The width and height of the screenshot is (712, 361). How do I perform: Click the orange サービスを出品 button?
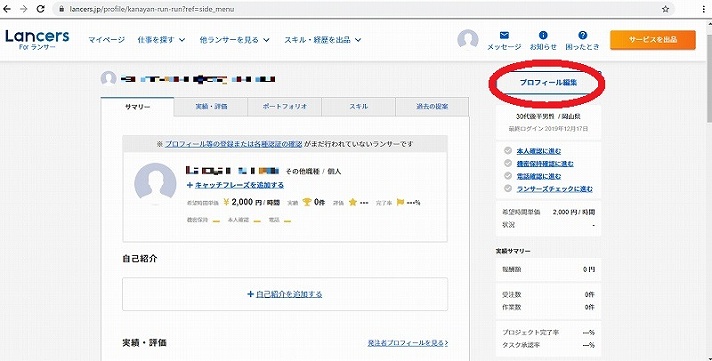click(x=653, y=40)
